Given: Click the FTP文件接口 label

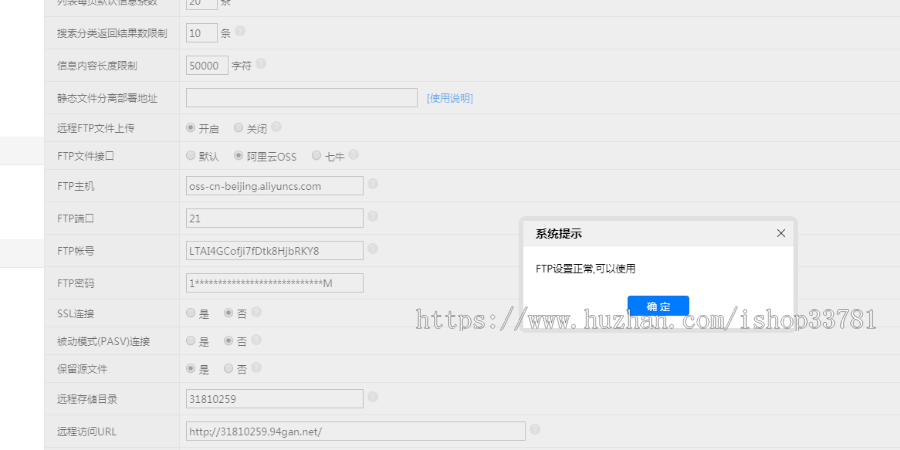Looking at the screenshot, I should tap(86, 156).
